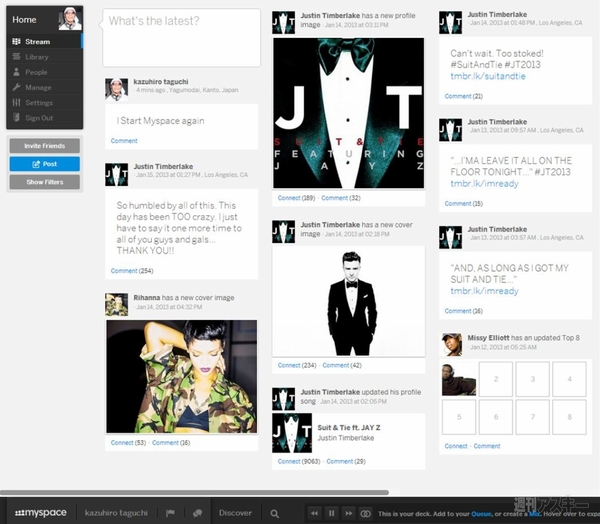This screenshot has width=600, height=524.
Task: Open Discover in the bottom bar
Action: (235, 513)
